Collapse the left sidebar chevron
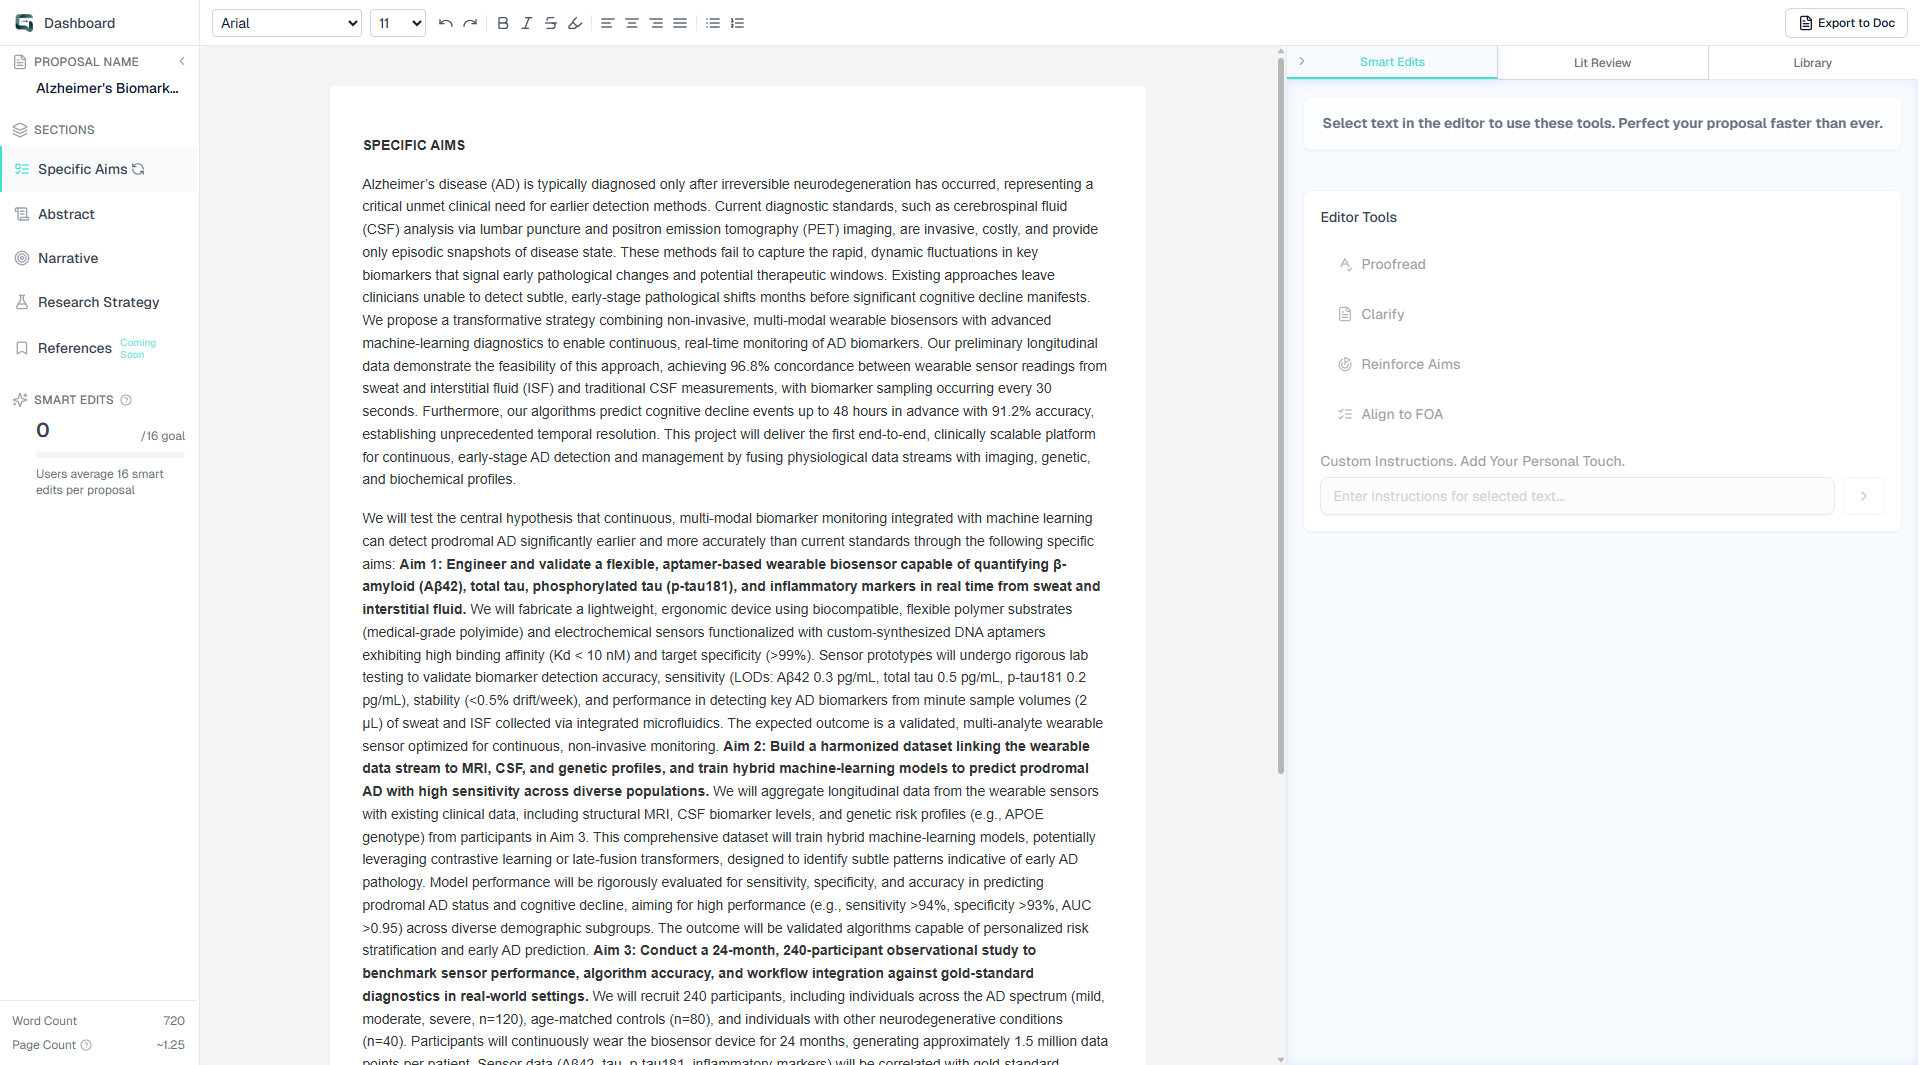1920x1065 pixels. (x=182, y=61)
